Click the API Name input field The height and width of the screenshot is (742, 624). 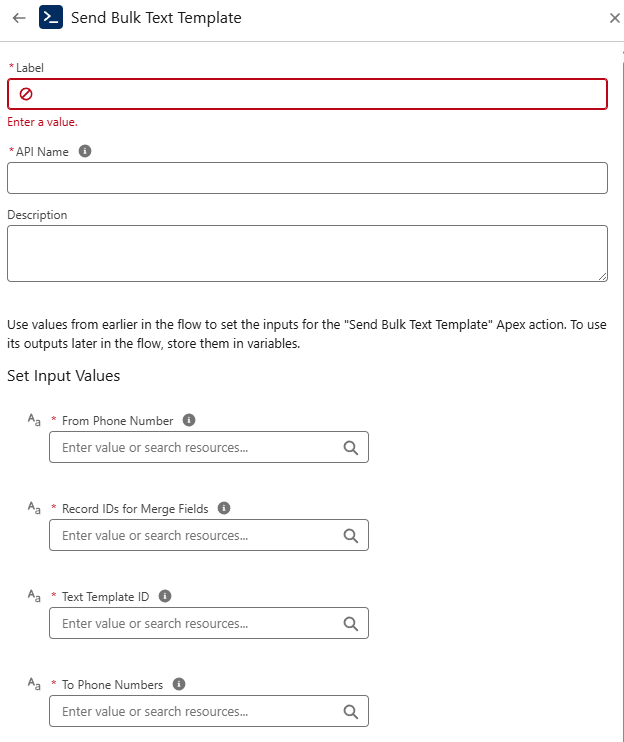[x=307, y=178]
